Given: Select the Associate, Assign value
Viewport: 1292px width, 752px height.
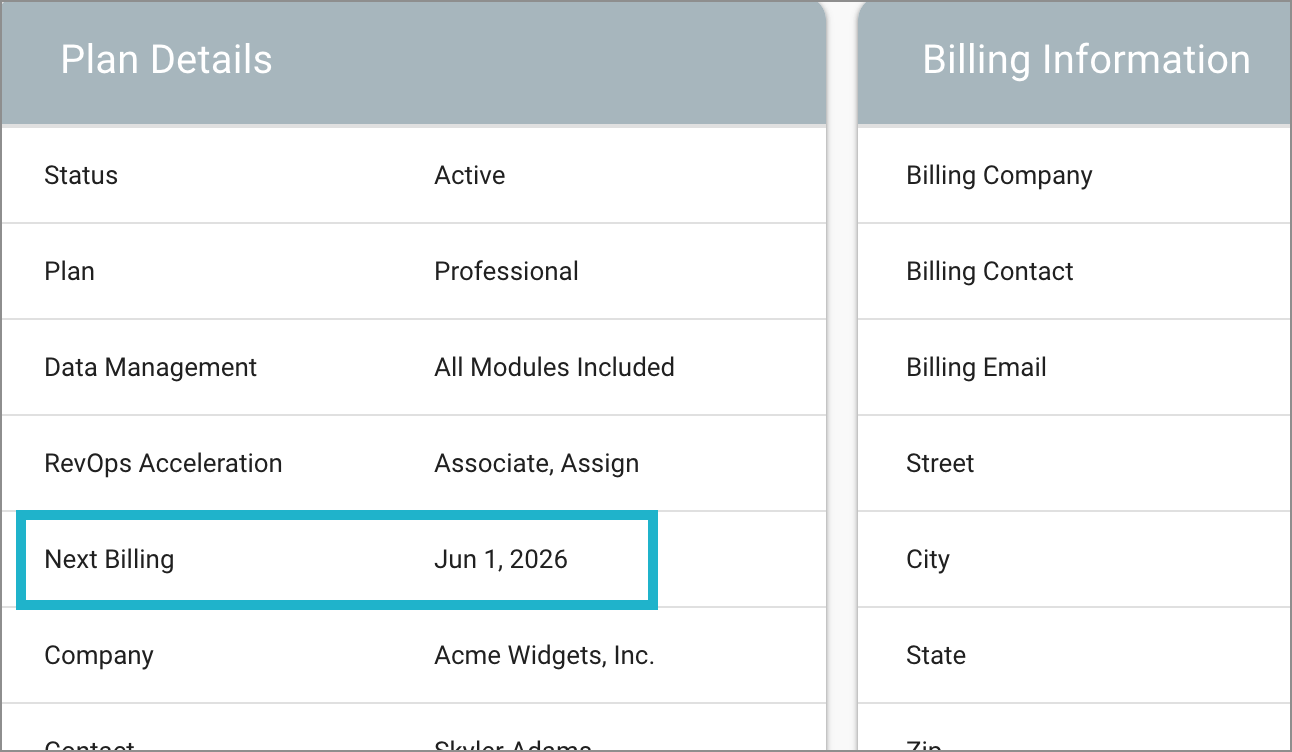Looking at the screenshot, I should coord(536,463).
